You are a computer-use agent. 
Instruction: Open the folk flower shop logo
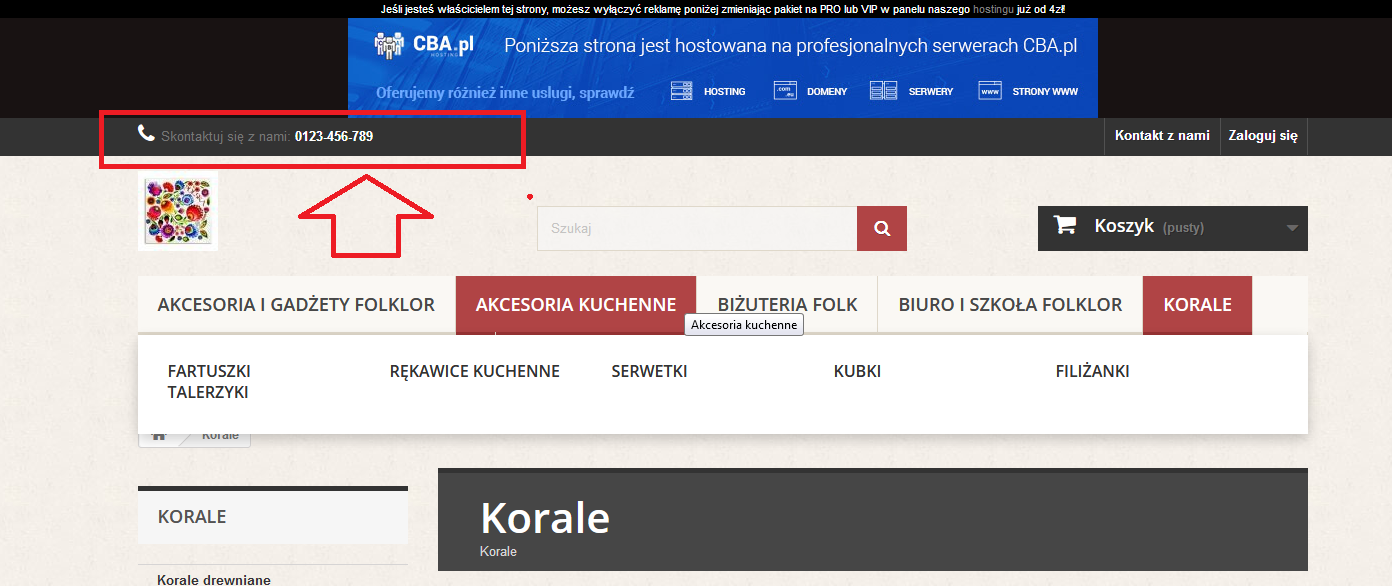(x=178, y=211)
